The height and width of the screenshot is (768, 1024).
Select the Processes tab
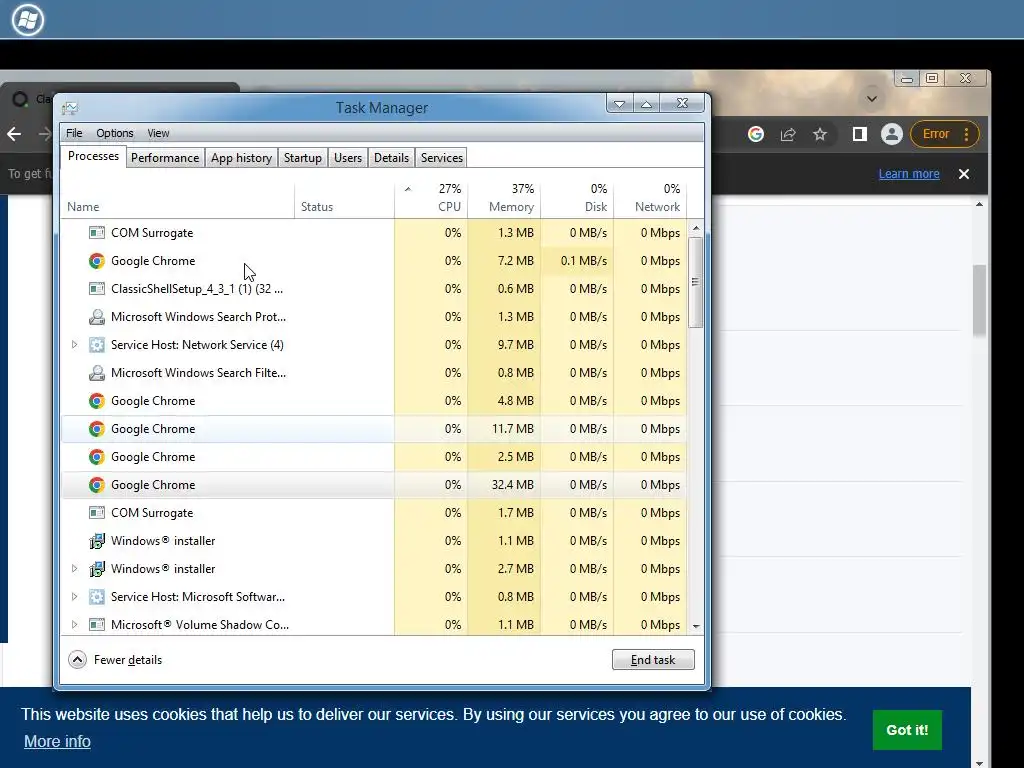pyautogui.click(x=93, y=156)
